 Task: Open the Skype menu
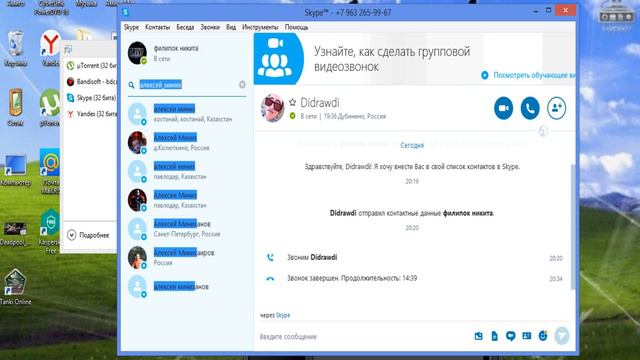(131, 27)
